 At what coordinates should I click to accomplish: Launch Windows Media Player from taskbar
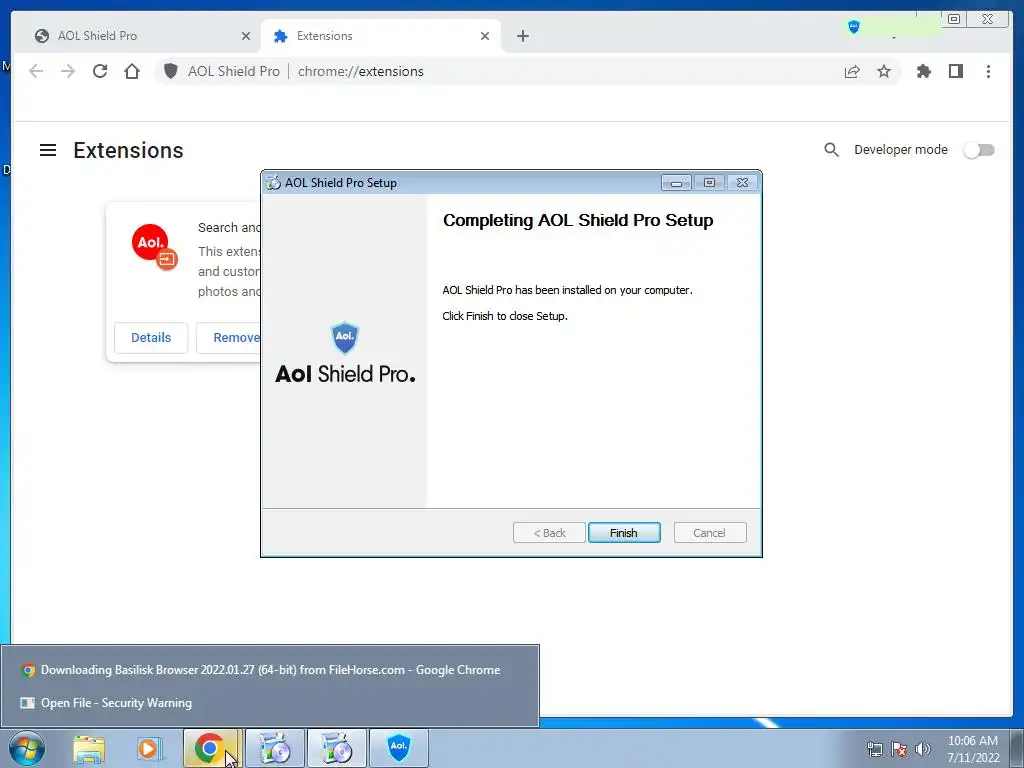(148, 748)
